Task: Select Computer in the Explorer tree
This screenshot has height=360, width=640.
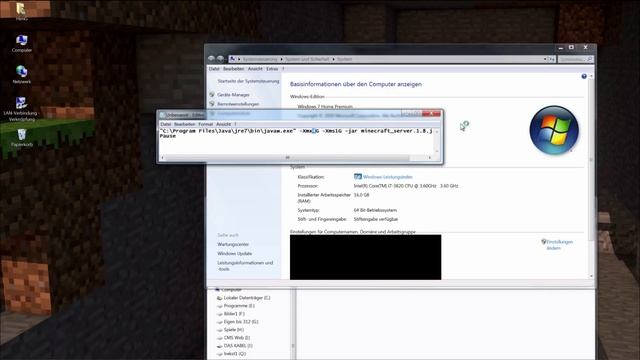Action: (231, 290)
